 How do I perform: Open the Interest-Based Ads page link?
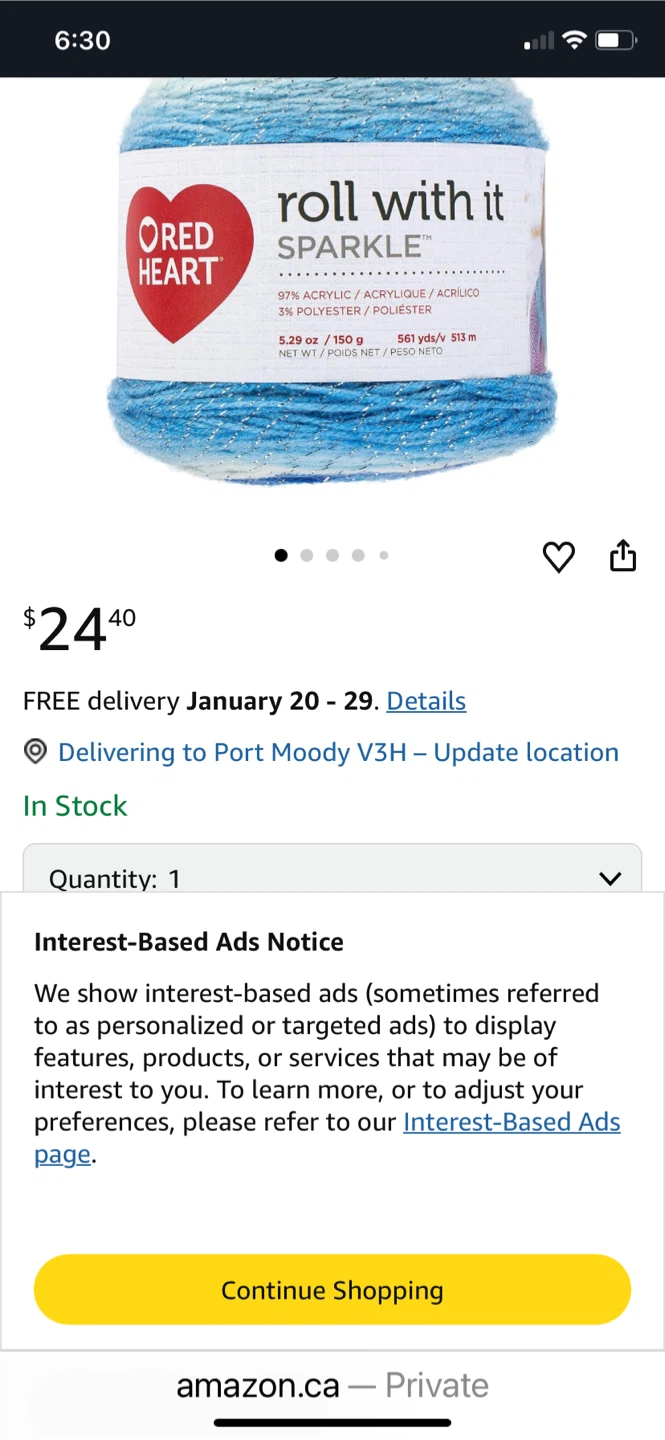pos(511,1122)
